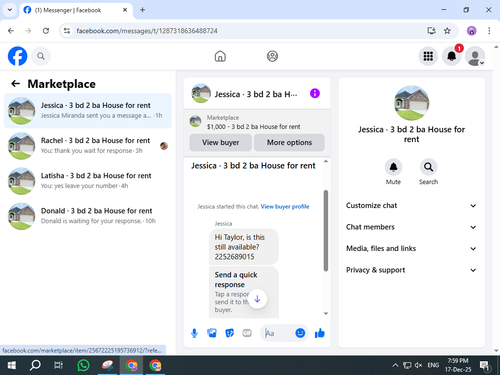Click the chat scroll up arrow
500x375 pixels.
point(326,161)
